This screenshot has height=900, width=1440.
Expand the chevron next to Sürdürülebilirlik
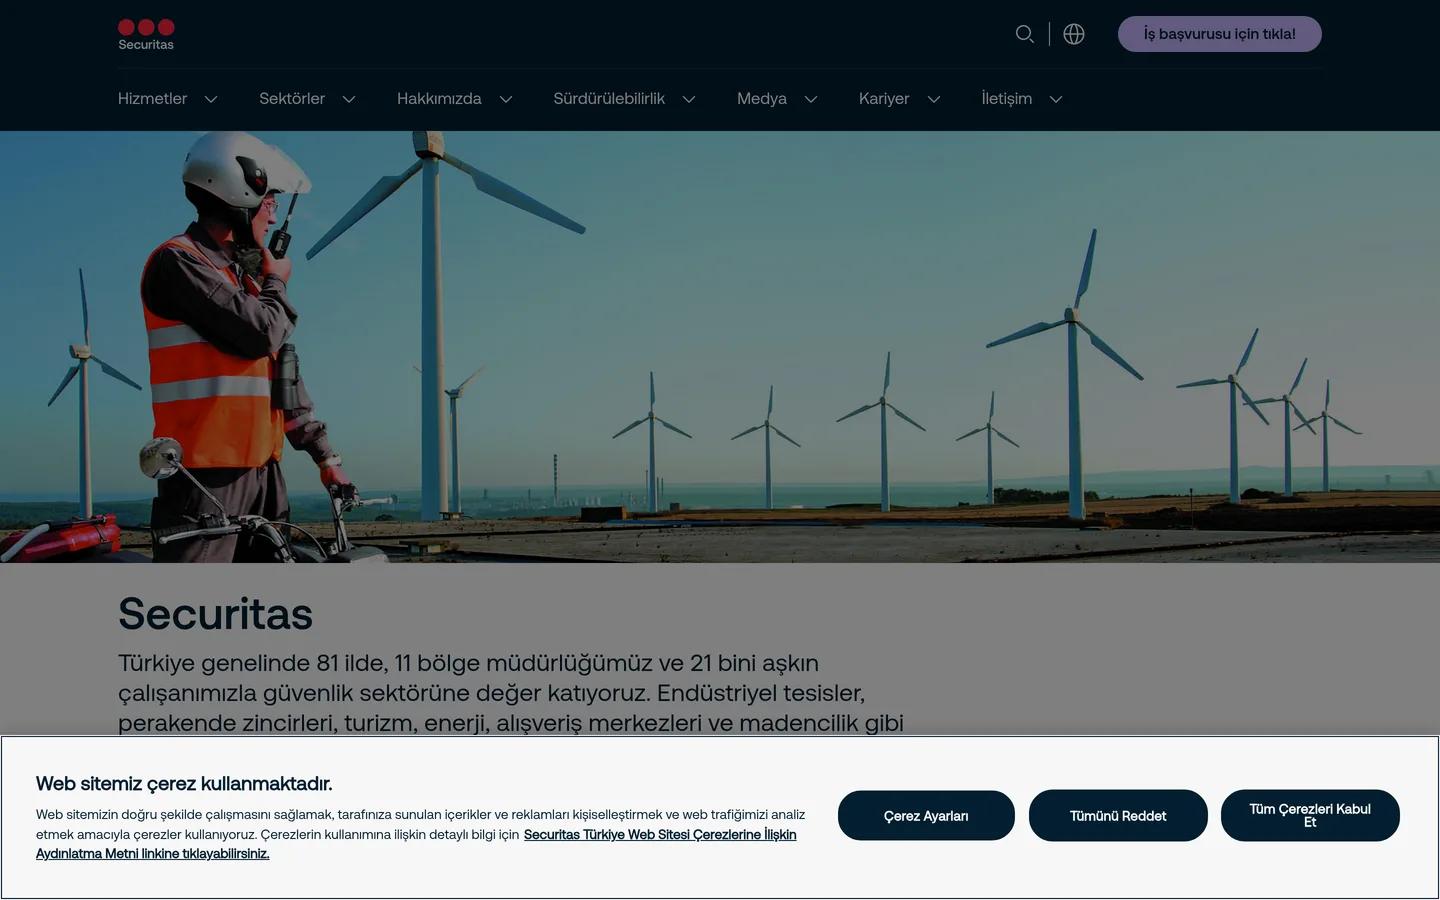click(689, 99)
